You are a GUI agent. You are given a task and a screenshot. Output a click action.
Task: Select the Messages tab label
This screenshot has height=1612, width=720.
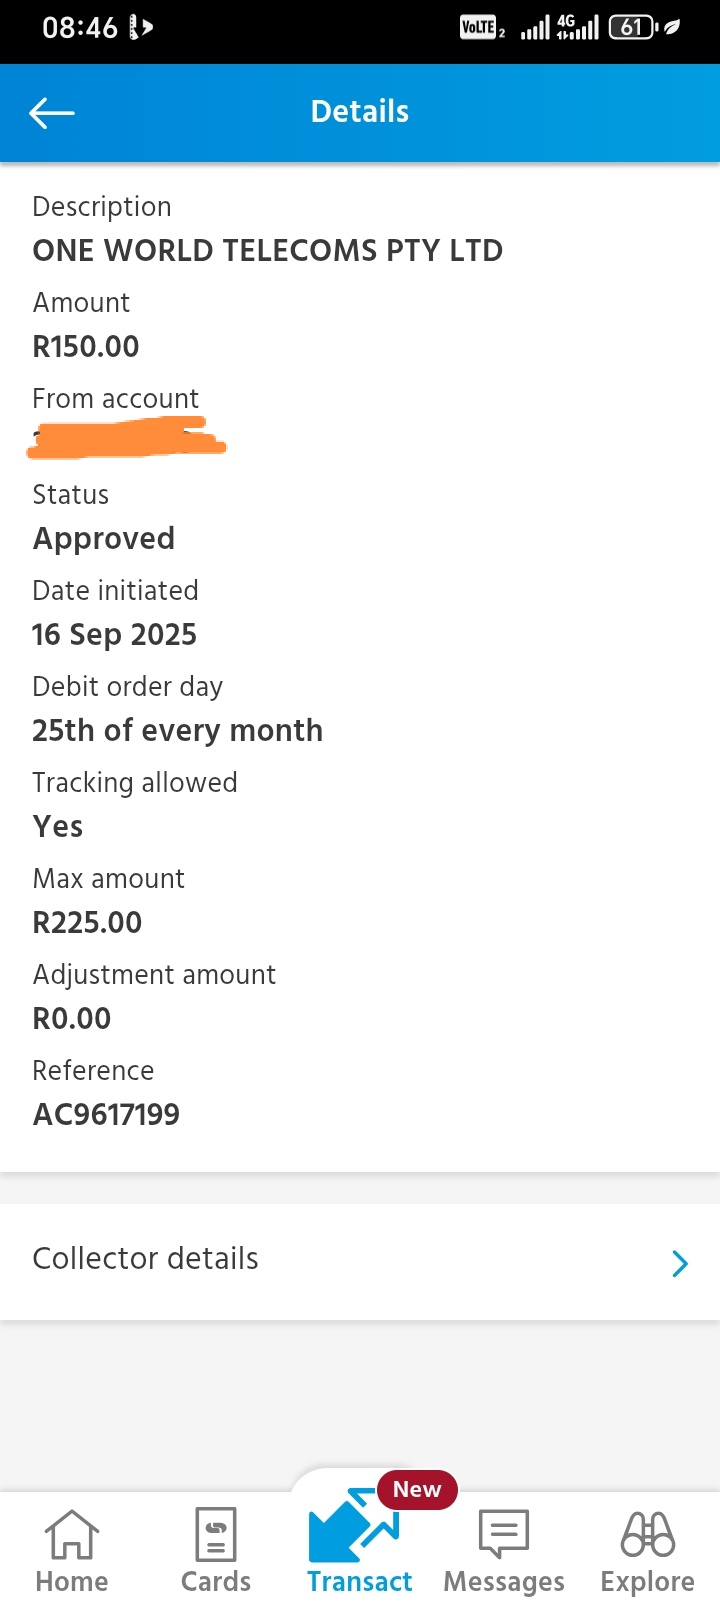point(503,1581)
